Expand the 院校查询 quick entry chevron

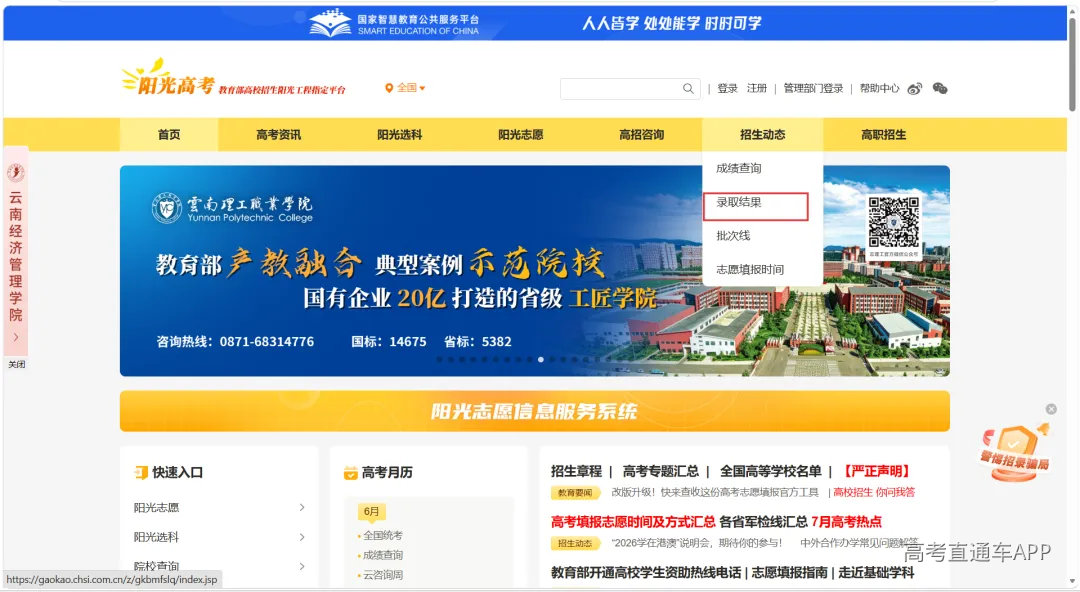[302, 566]
